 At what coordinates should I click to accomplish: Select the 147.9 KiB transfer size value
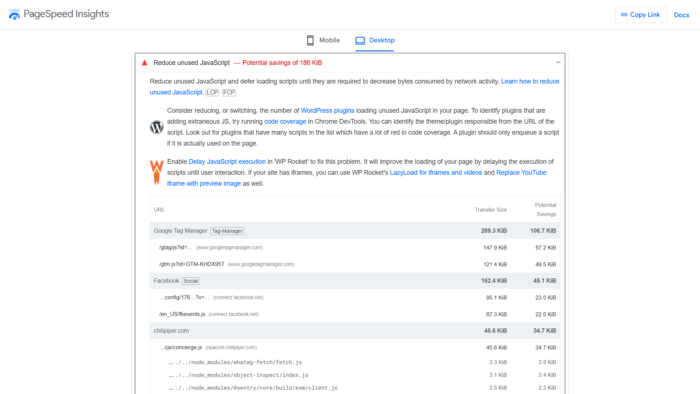[x=495, y=248]
